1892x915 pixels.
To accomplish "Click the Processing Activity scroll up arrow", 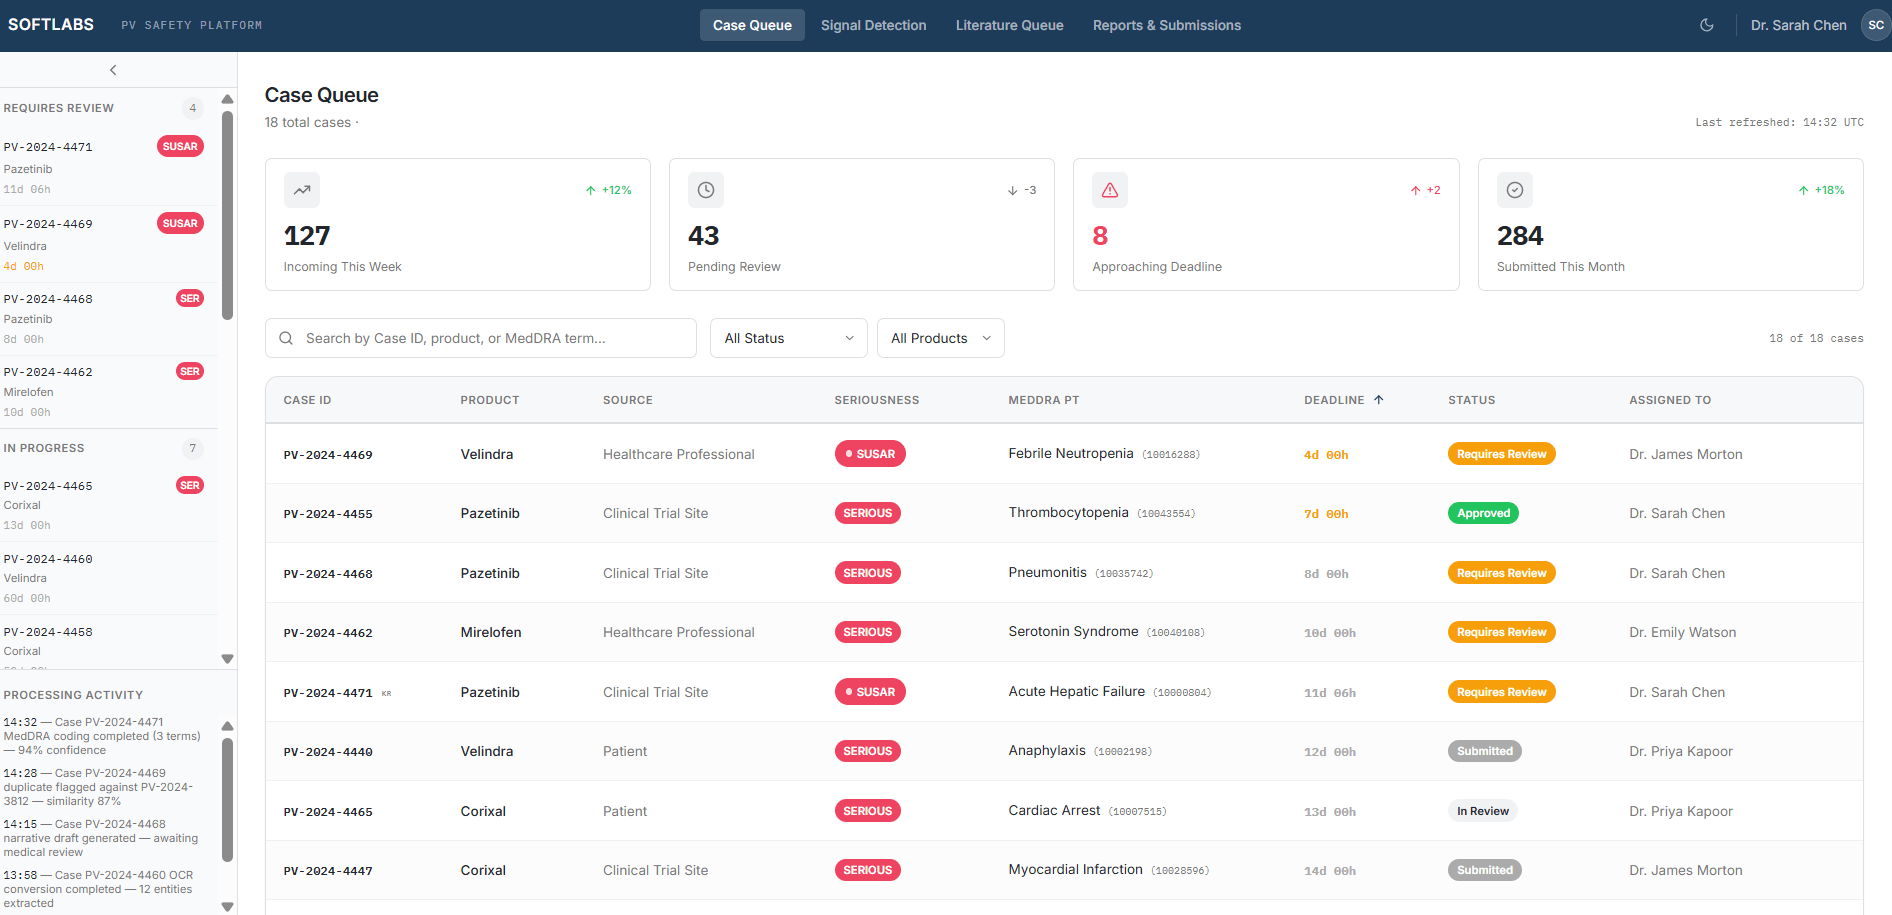I will [x=227, y=726].
